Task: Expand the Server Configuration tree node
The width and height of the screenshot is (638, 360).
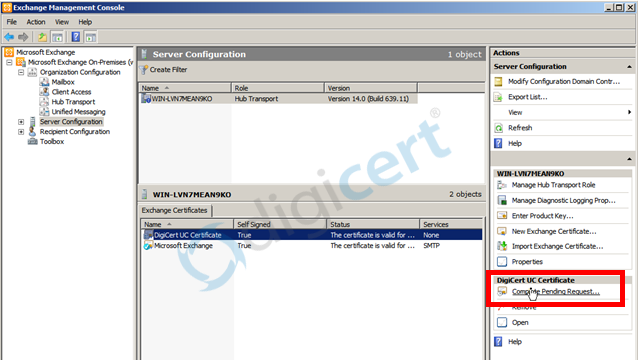Action: point(21,122)
